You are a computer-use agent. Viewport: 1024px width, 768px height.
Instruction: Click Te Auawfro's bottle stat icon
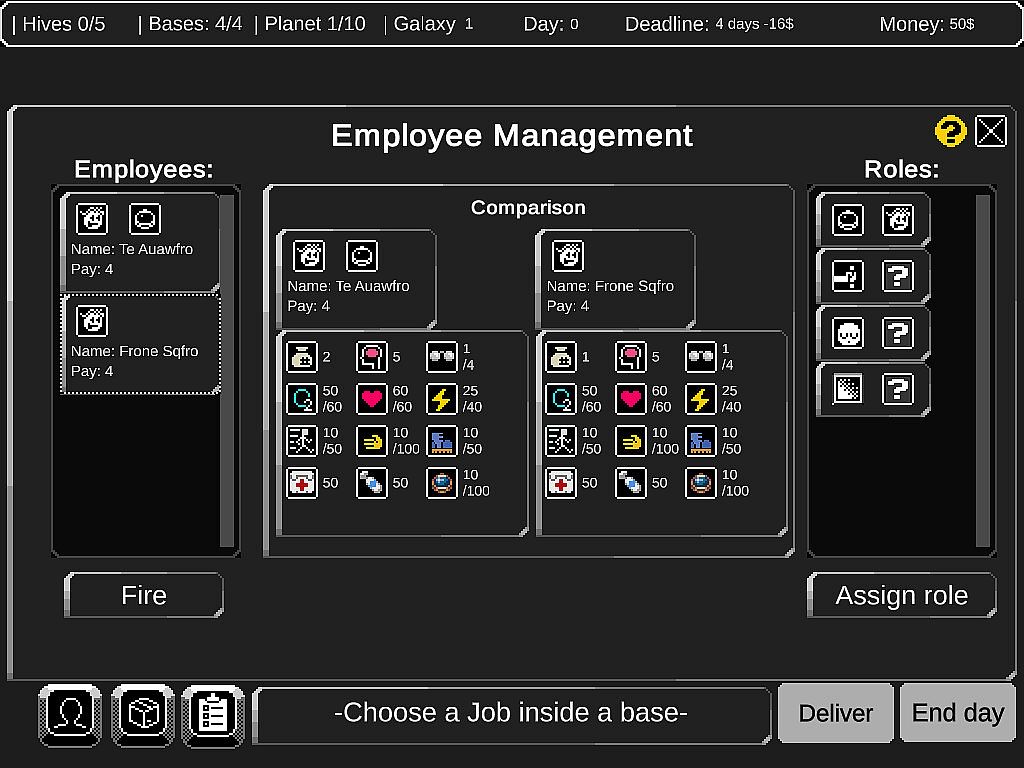point(372,483)
